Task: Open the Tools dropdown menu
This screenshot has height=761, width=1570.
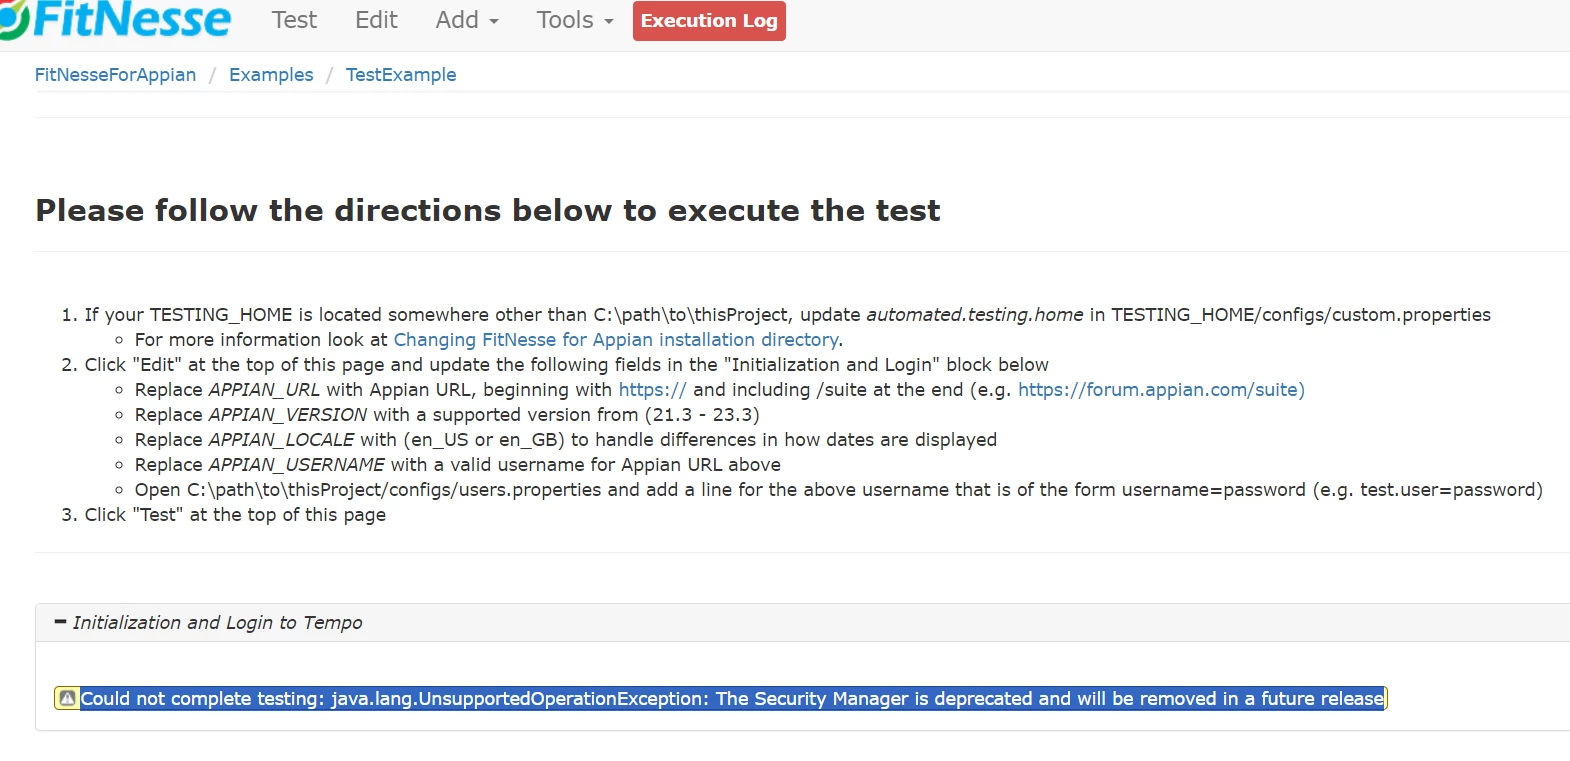Action: (x=575, y=20)
